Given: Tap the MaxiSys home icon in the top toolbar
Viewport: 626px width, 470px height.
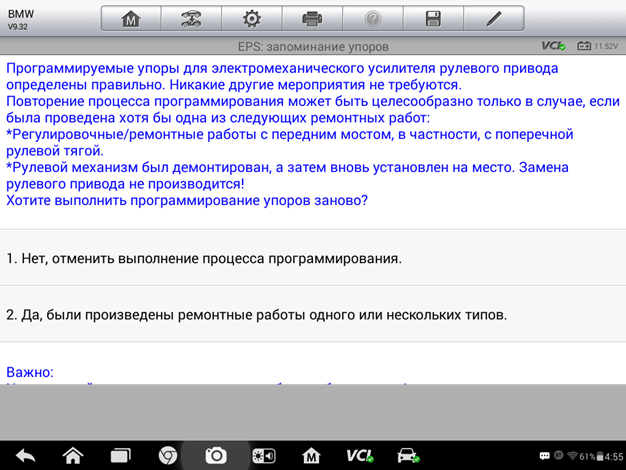Looking at the screenshot, I should click(130, 19).
